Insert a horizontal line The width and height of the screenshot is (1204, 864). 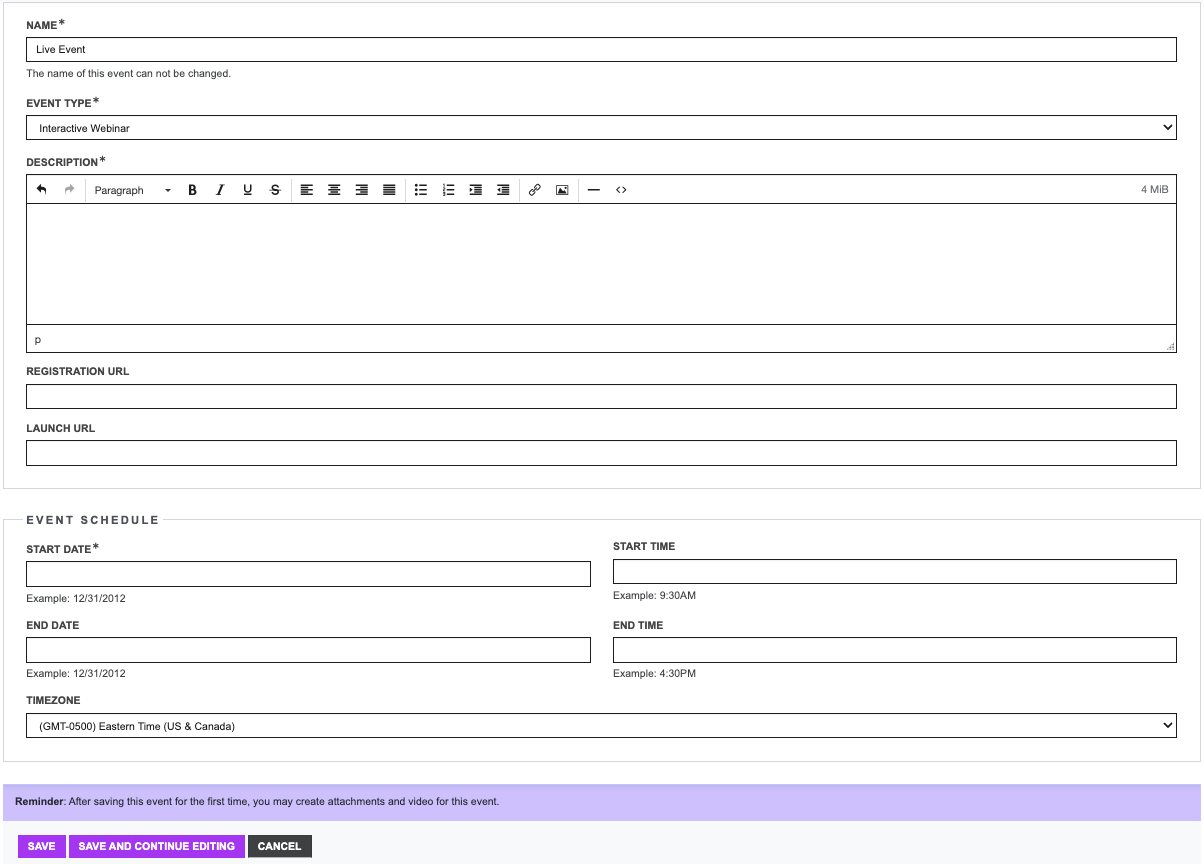[593, 190]
